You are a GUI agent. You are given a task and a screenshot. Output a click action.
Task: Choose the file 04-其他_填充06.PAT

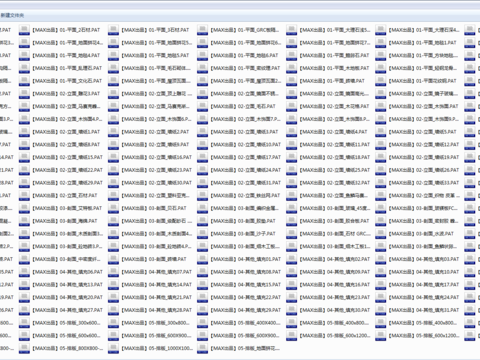tap(68, 272)
